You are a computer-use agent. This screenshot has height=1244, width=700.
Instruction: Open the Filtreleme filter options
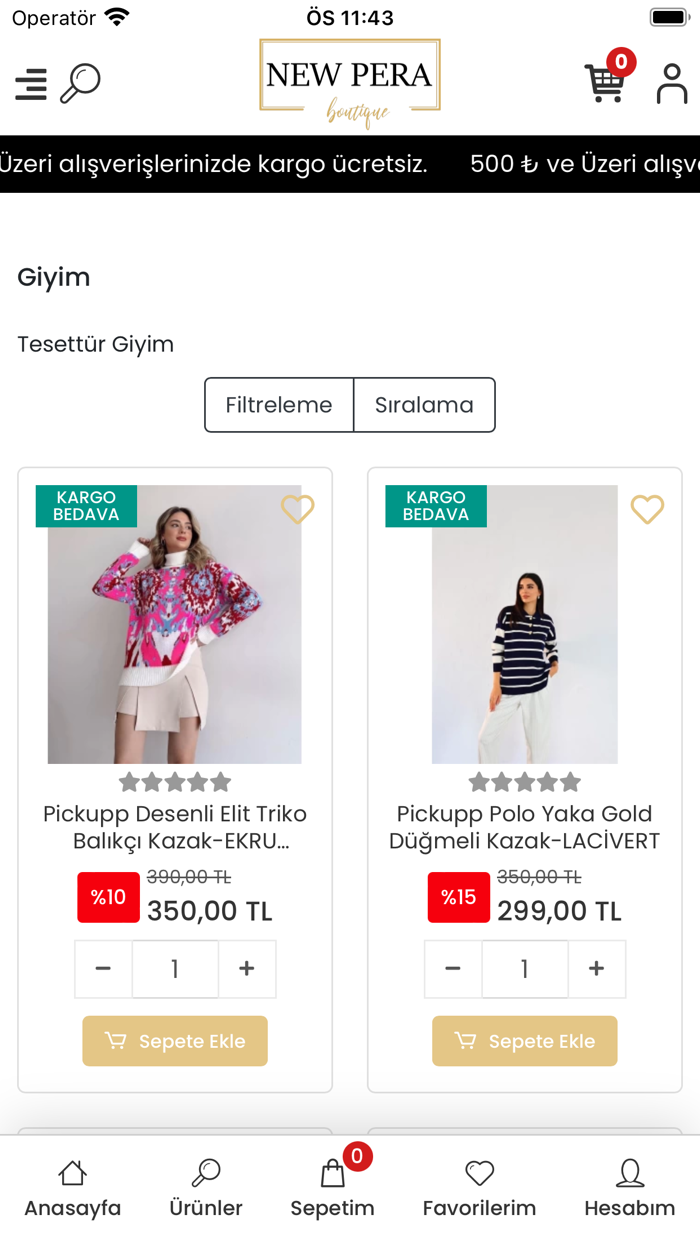point(279,405)
